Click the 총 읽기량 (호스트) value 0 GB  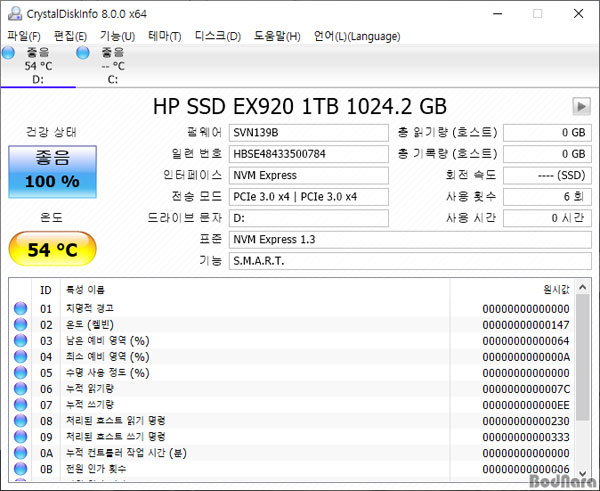[x=547, y=133]
